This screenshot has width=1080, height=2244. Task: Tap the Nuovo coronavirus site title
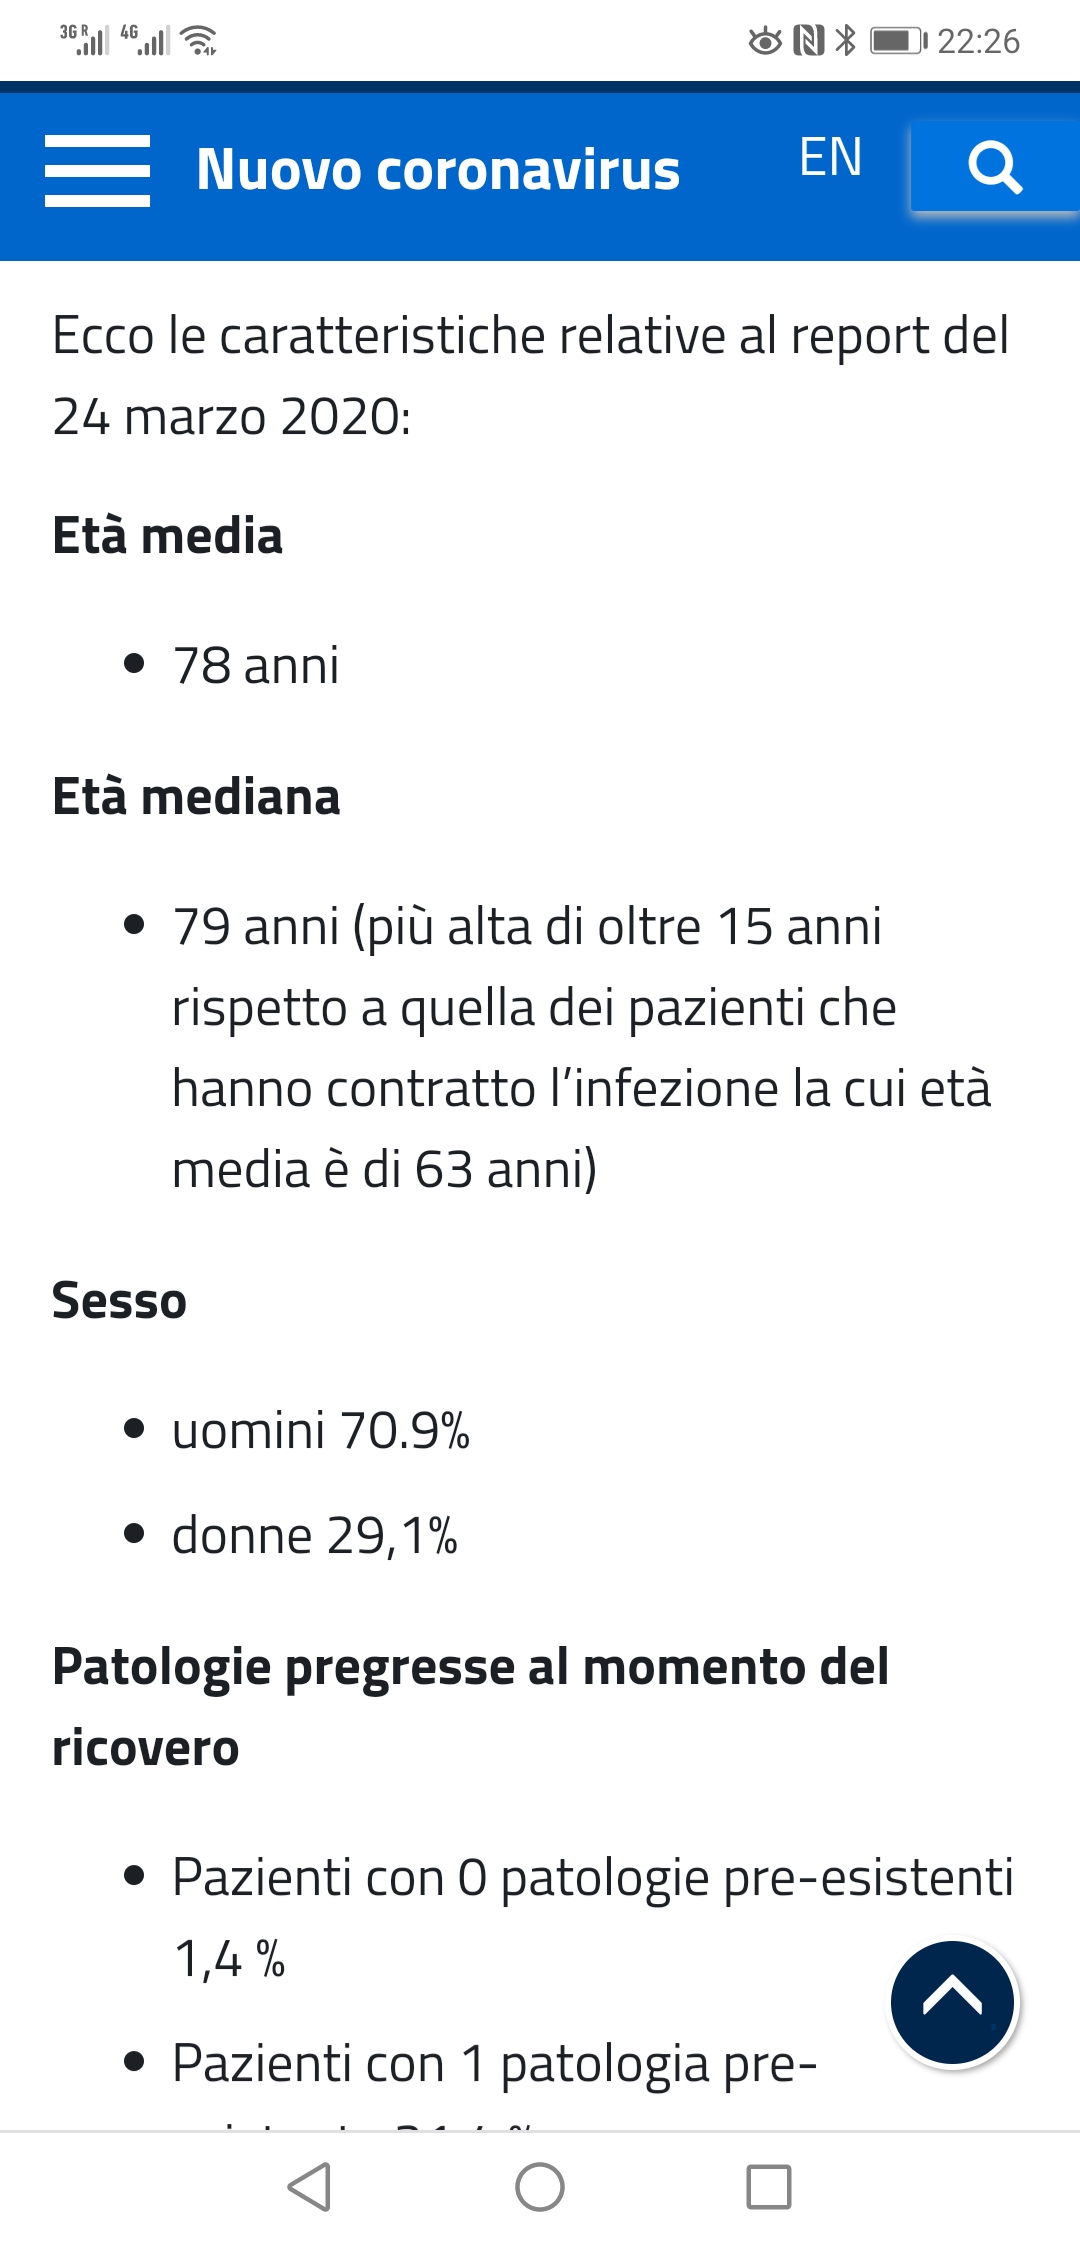[x=438, y=169]
